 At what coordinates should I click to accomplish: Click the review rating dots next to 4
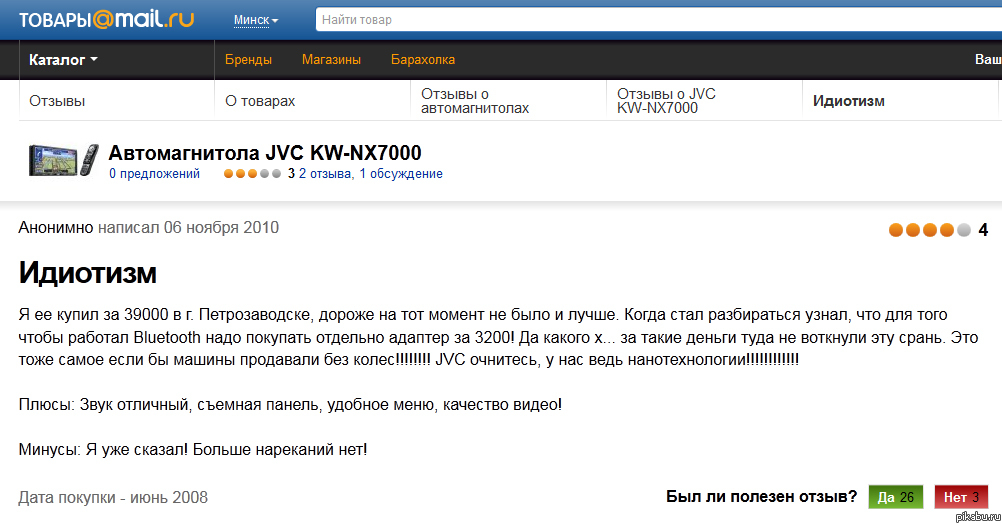tap(930, 230)
